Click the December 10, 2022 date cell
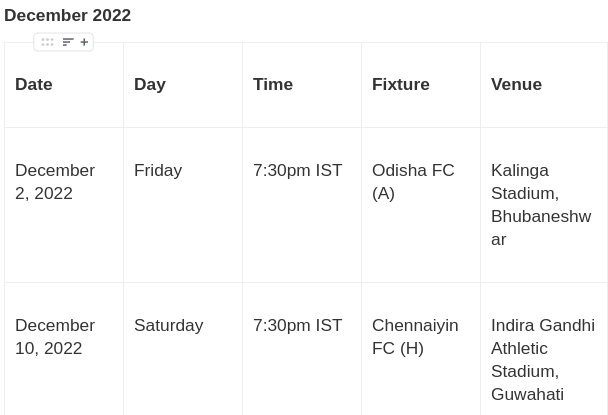This screenshot has width=608, height=415. (x=55, y=336)
